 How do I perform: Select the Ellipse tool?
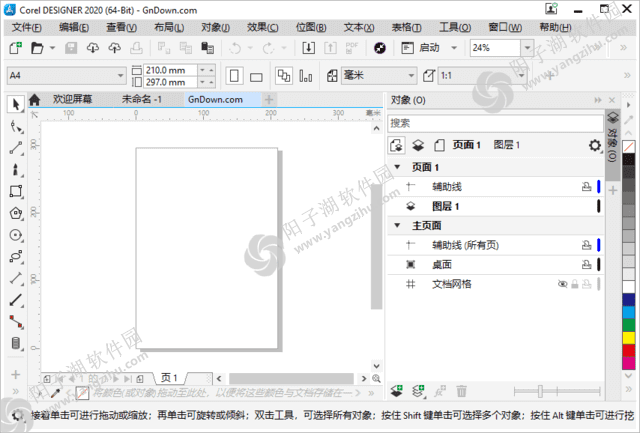point(16,235)
